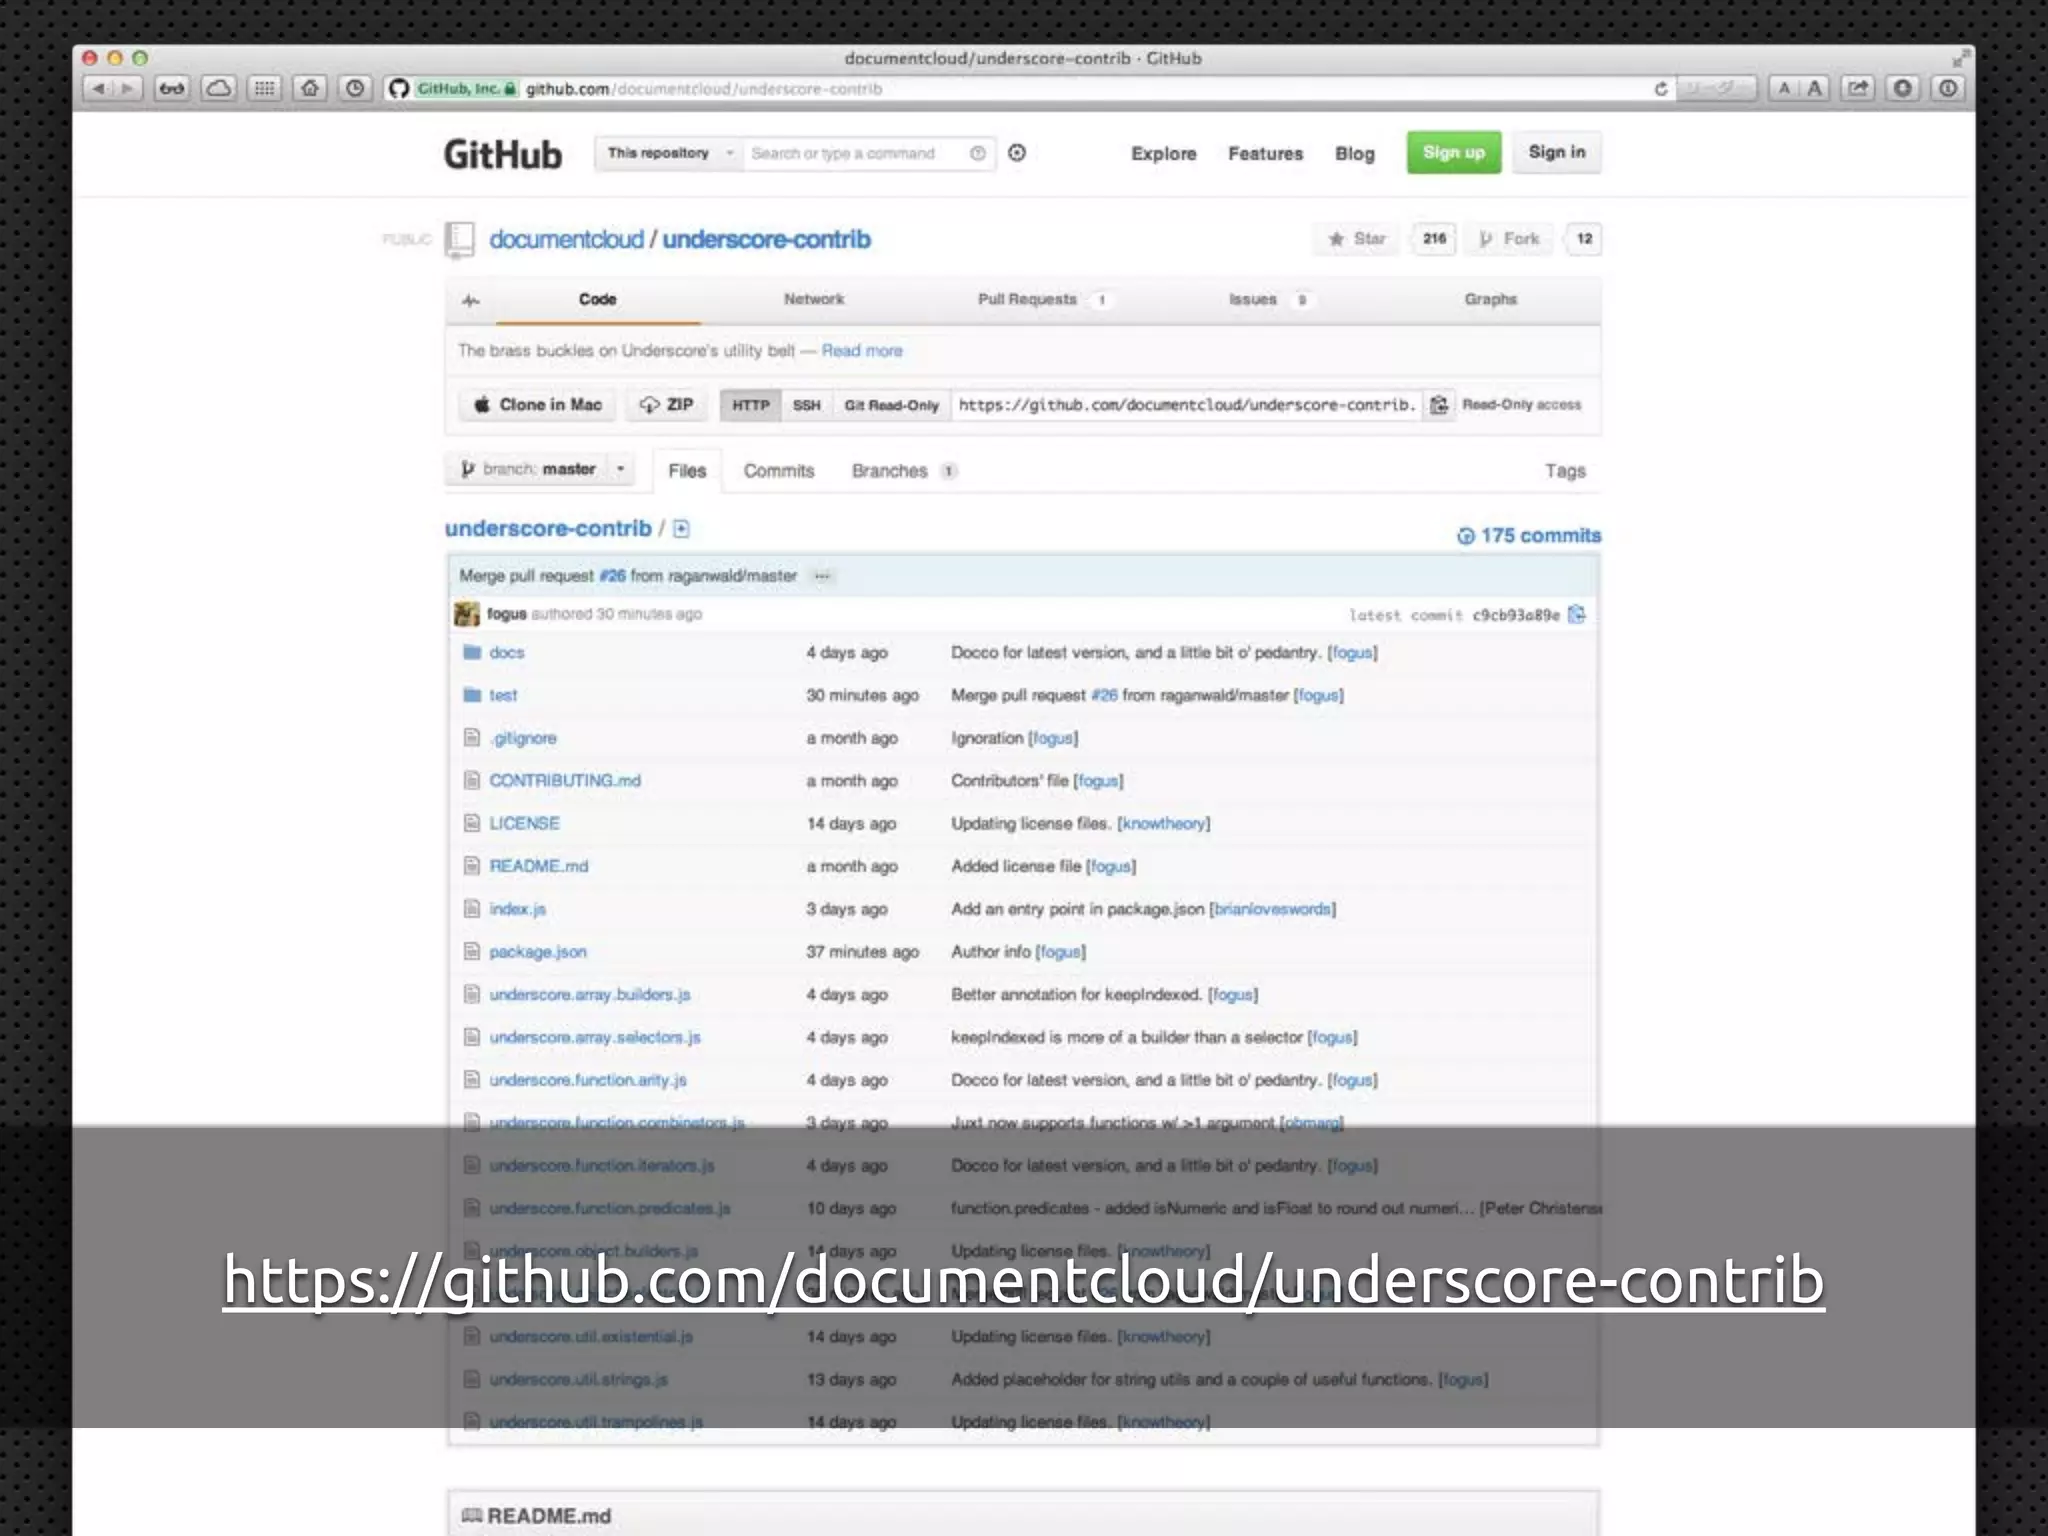Copy clone URL with clipboard icon
The height and width of the screenshot is (1536, 2048).
(1438, 405)
